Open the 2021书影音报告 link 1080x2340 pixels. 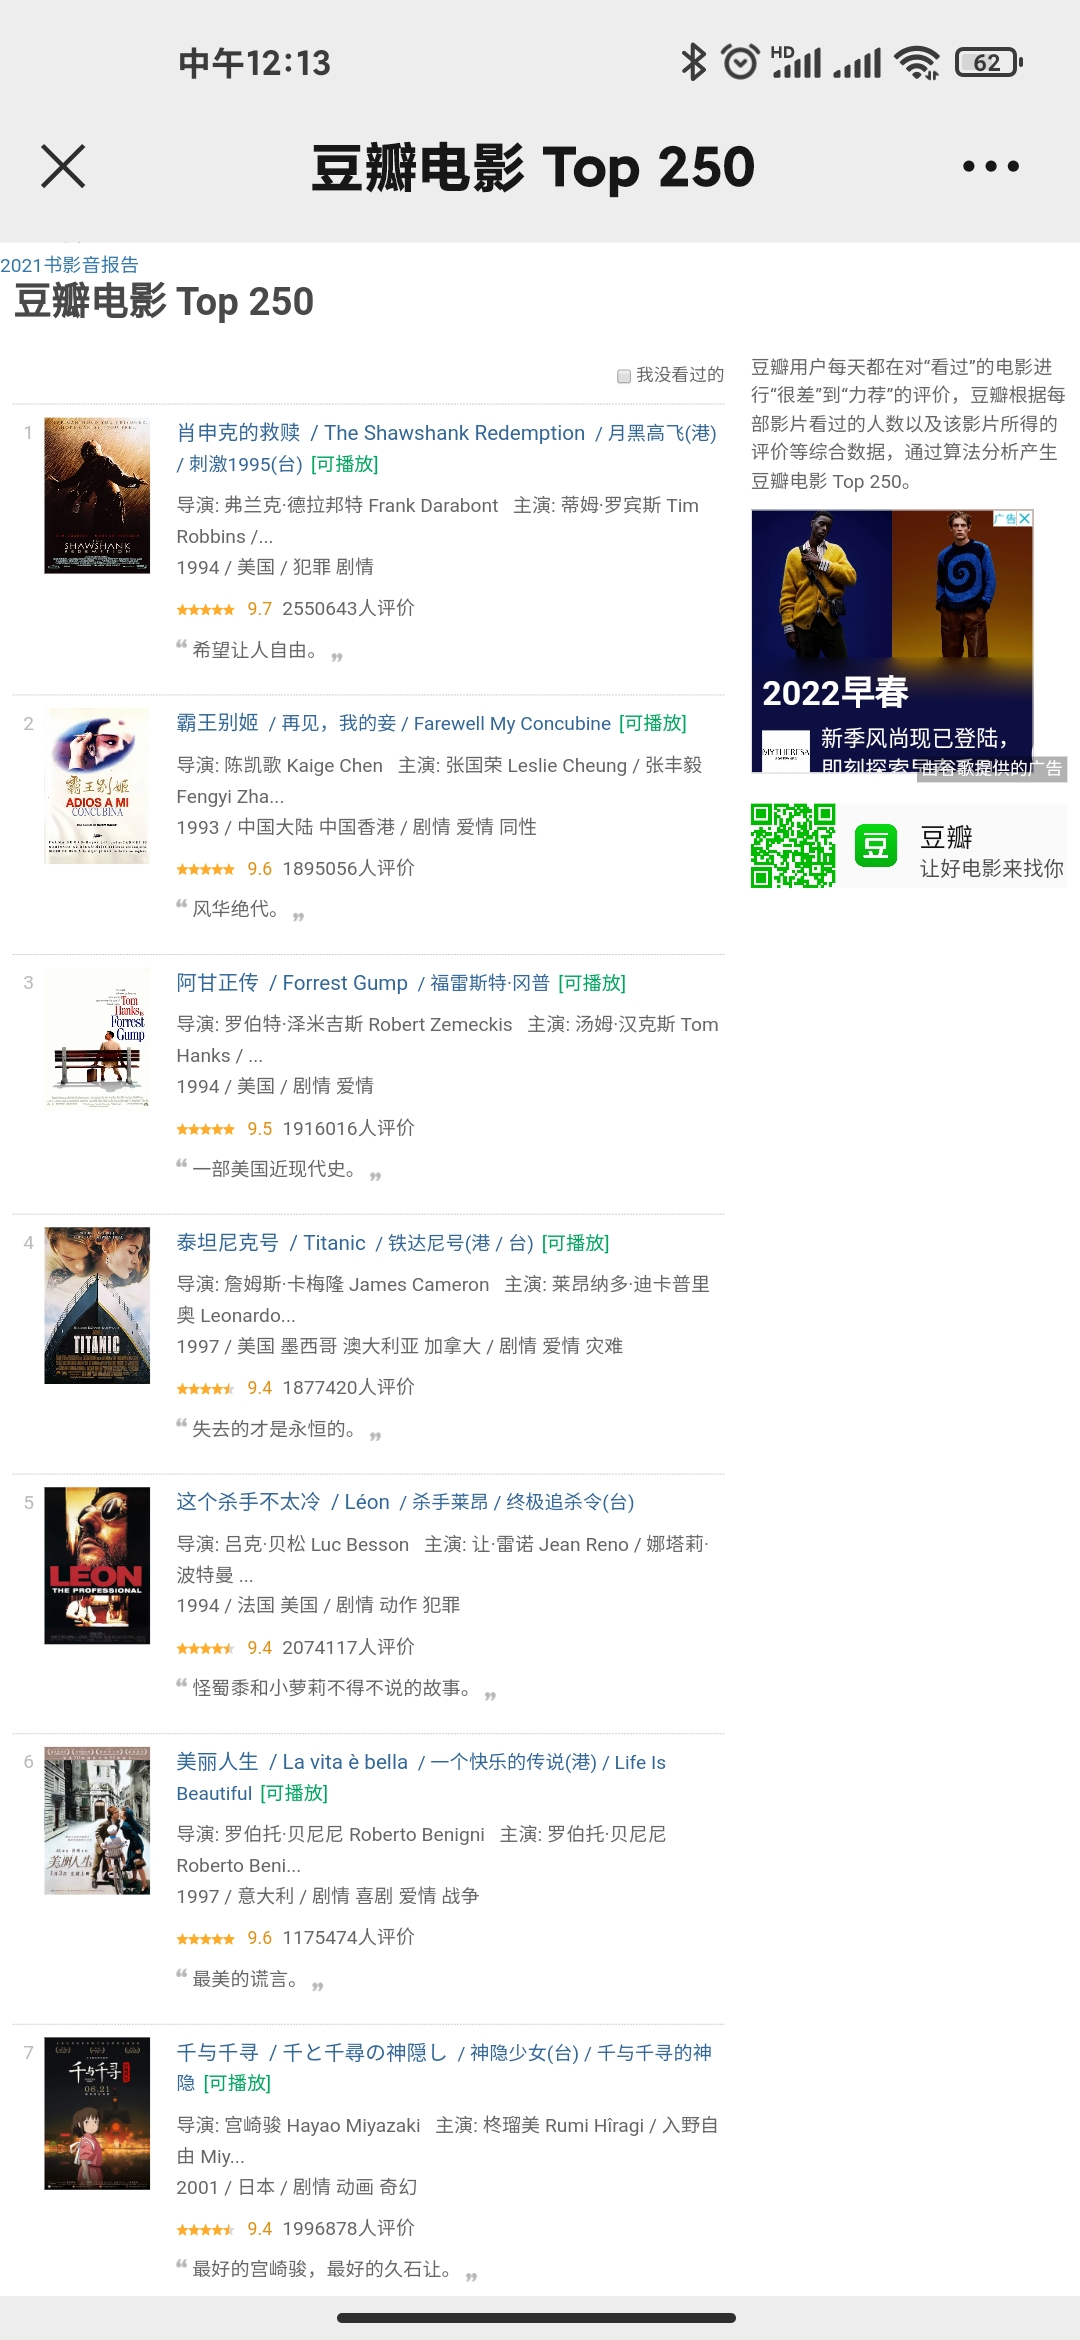pyautogui.click(x=69, y=265)
